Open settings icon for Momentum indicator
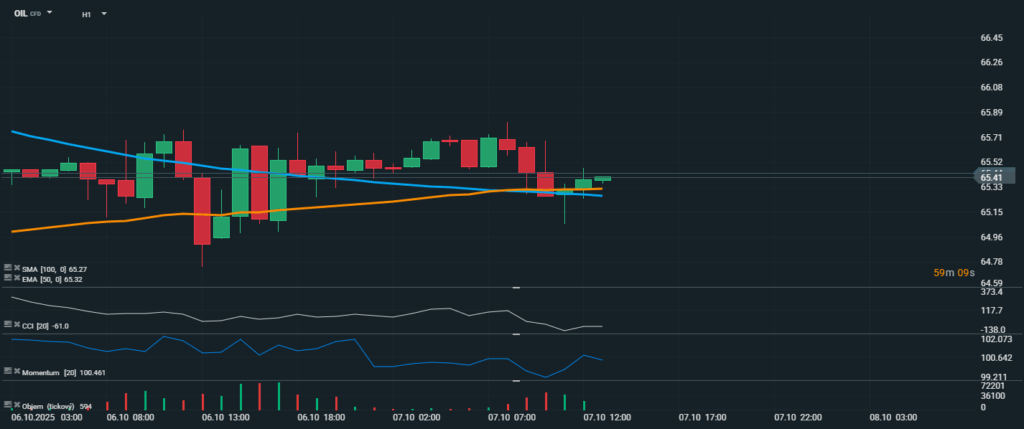1024x429 pixels. pos(7,371)
